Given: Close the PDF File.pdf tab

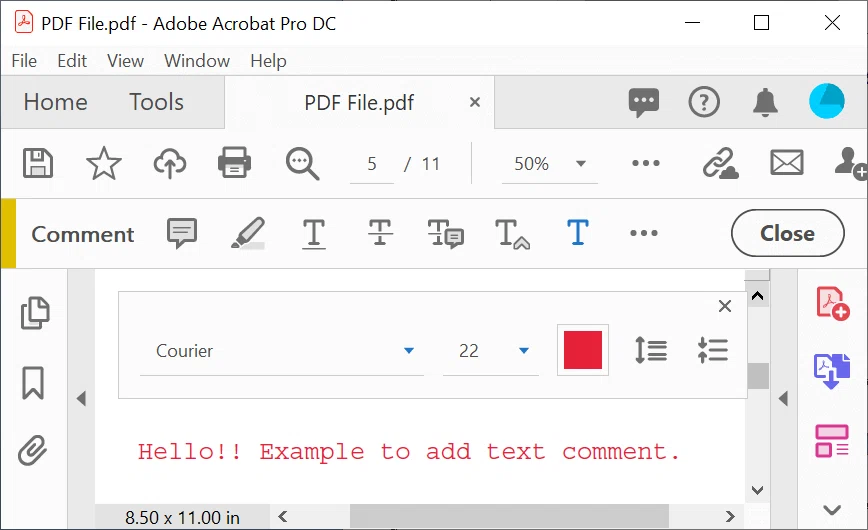Looking at the screenshot, I should tap(474, 102).
